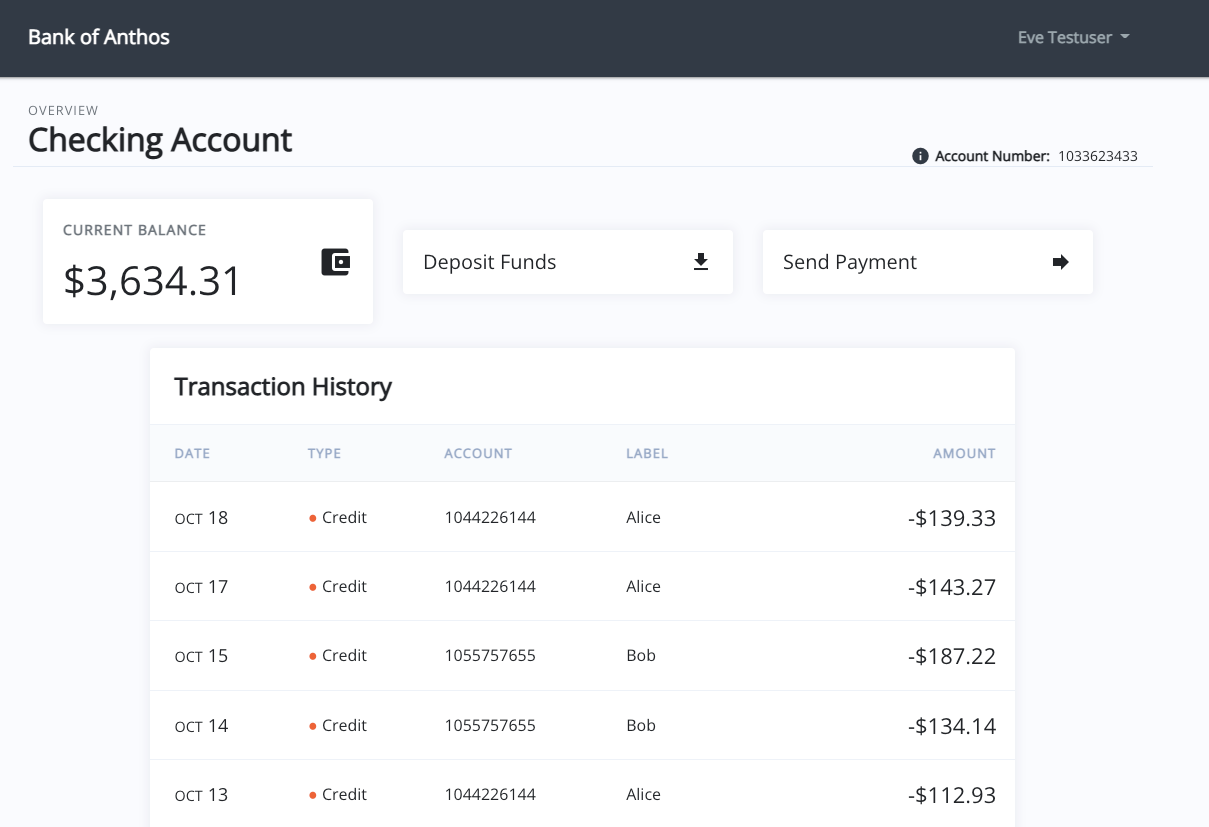Click the Alice label in the OCT 13 row
The width and height of the screenshot is (1209, 827).
[x=643, y=795]
